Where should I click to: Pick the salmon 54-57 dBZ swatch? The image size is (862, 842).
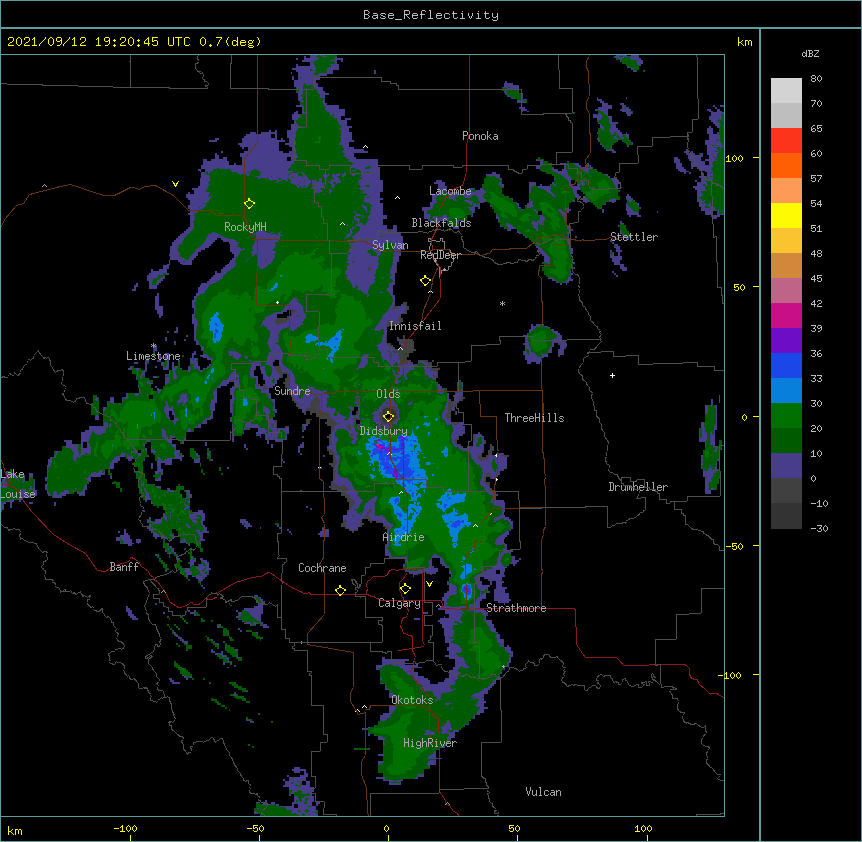(786, 191)
